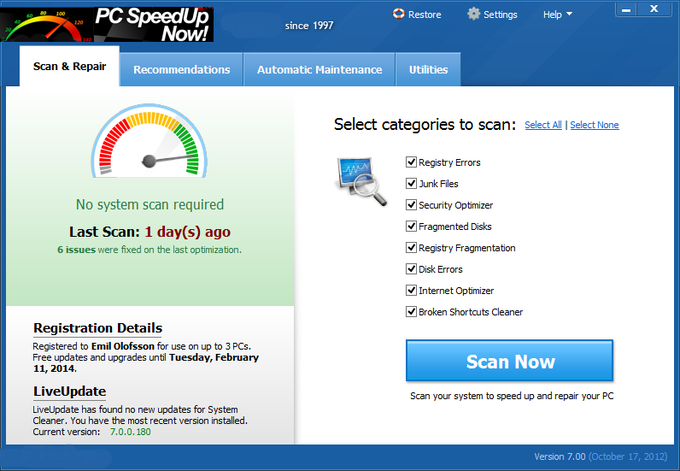Open Settings via the gear icon
Screen dimensions: 680x471
(474, 15)
